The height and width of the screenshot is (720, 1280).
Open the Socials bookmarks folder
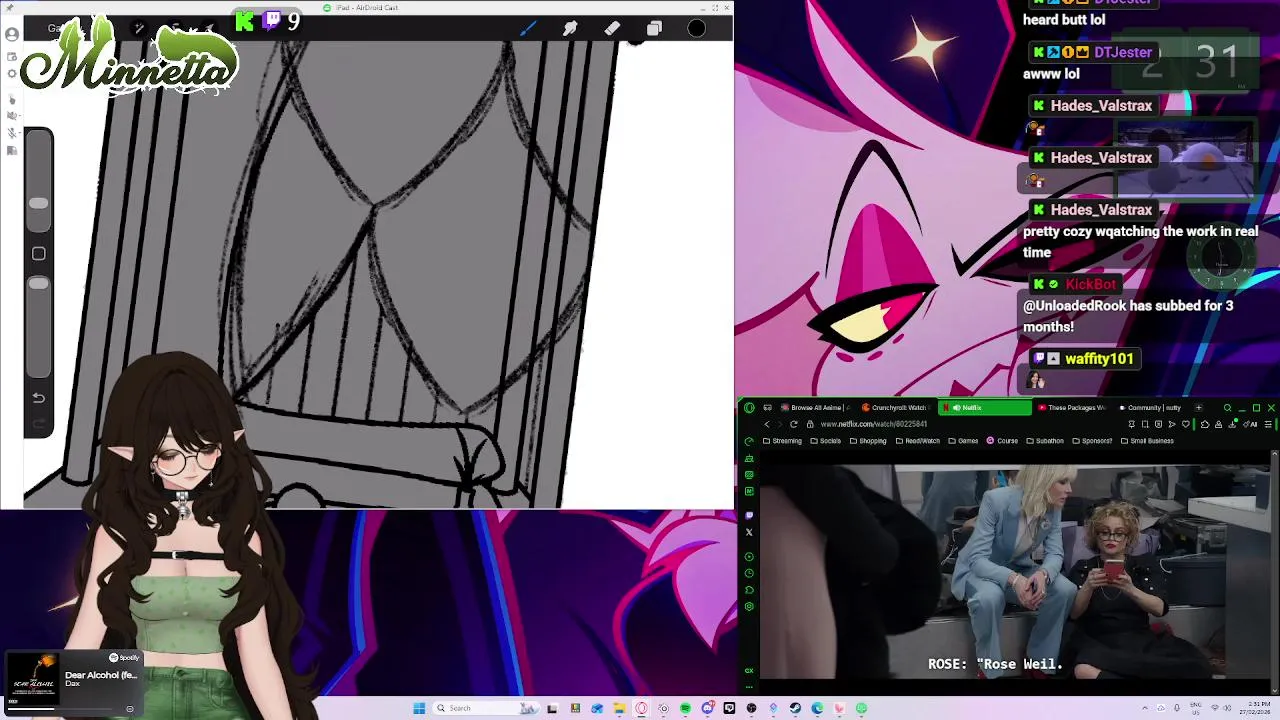(826, 441)
